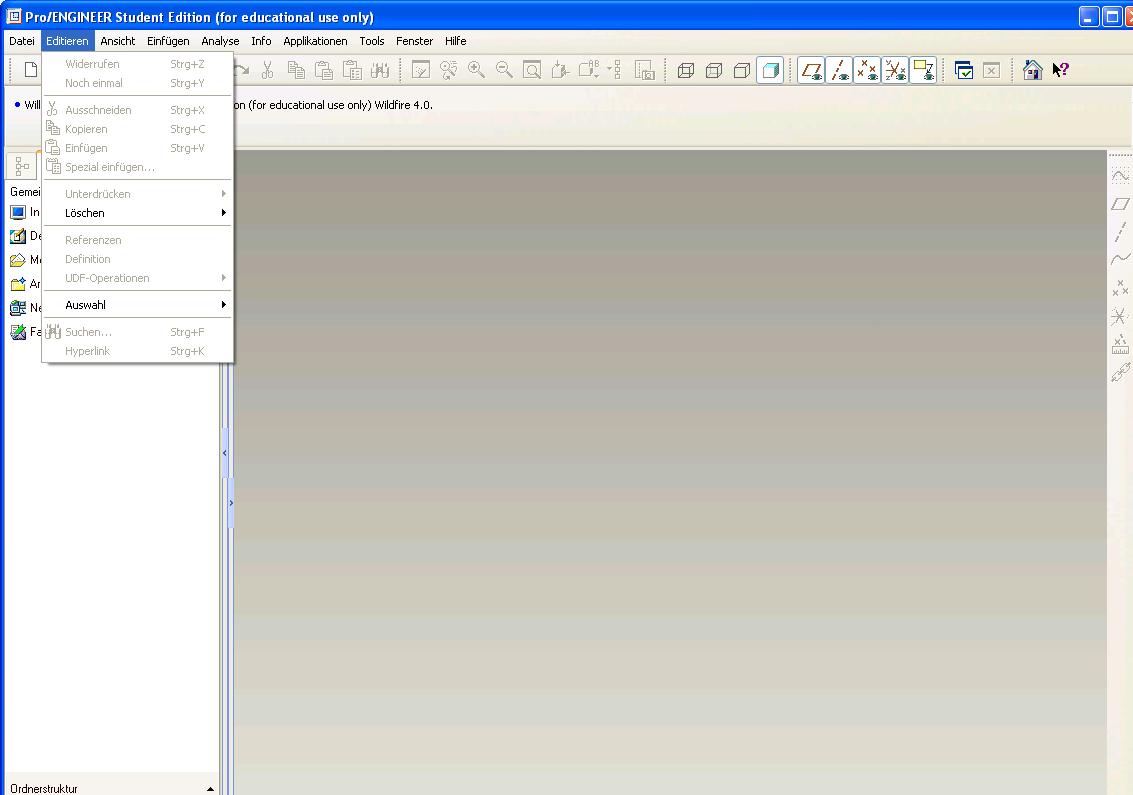The height and width of the screenshot is (795, 1133).
Task: Select the Hidden Line display icon
Action: pyautogui.click(x=714, y=70)
